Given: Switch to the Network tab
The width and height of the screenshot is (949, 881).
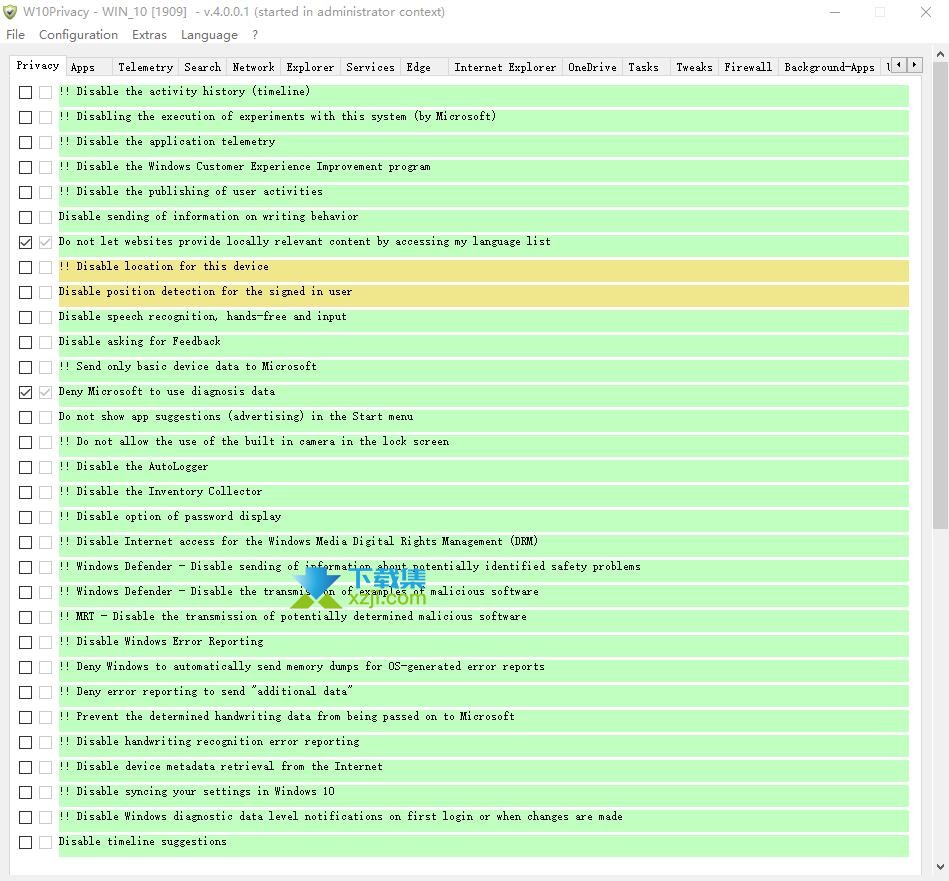Looking at the screenshot, I should (253, 67).
